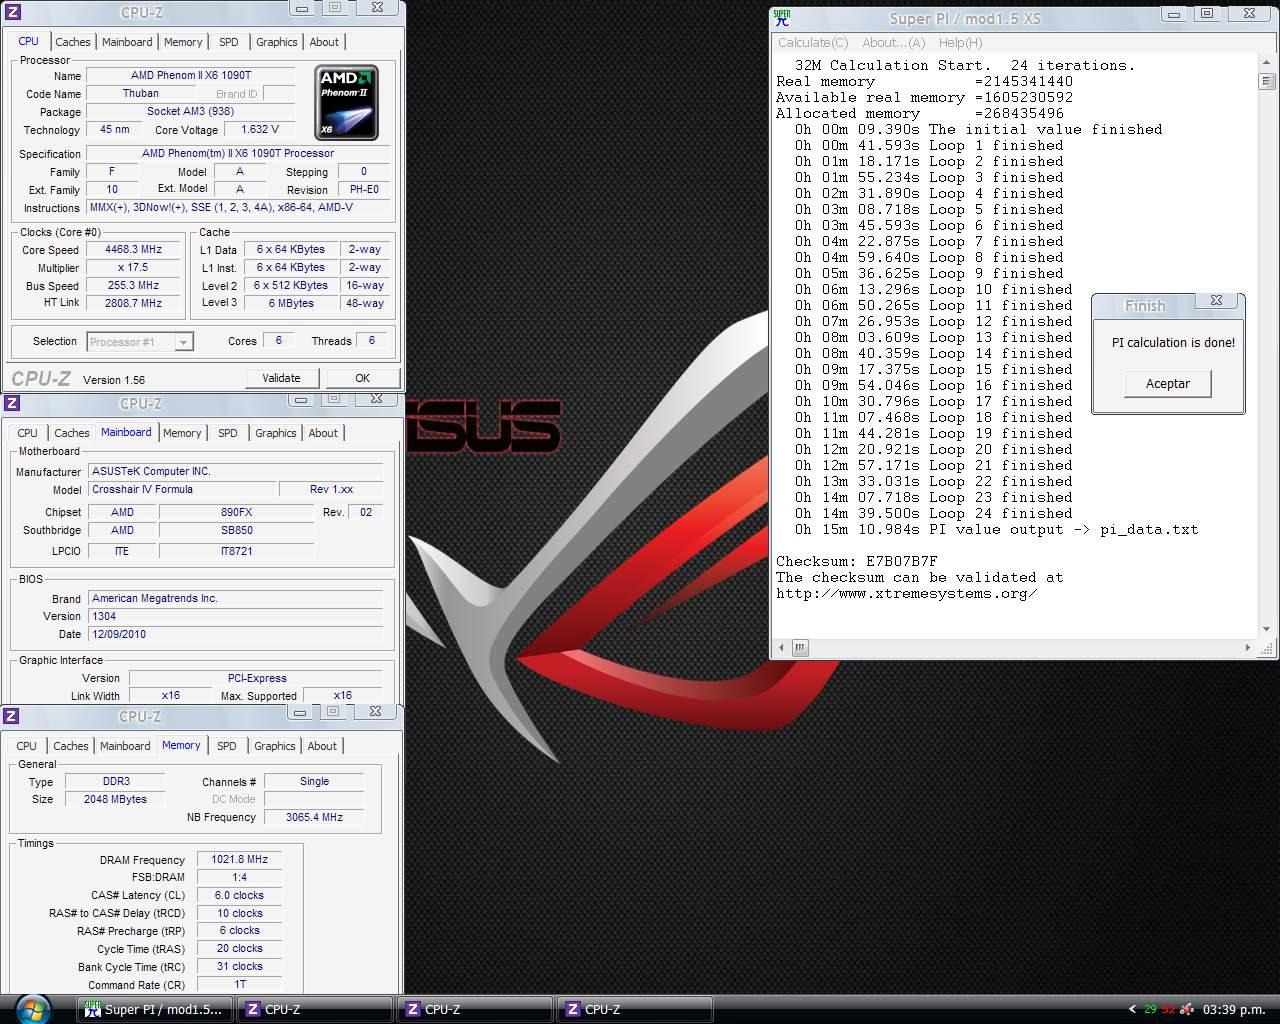Viewport: 1280px width, 1024px height.
Task: Select SPD tab in bottom CPU-Z window
Action: (227, 746)
